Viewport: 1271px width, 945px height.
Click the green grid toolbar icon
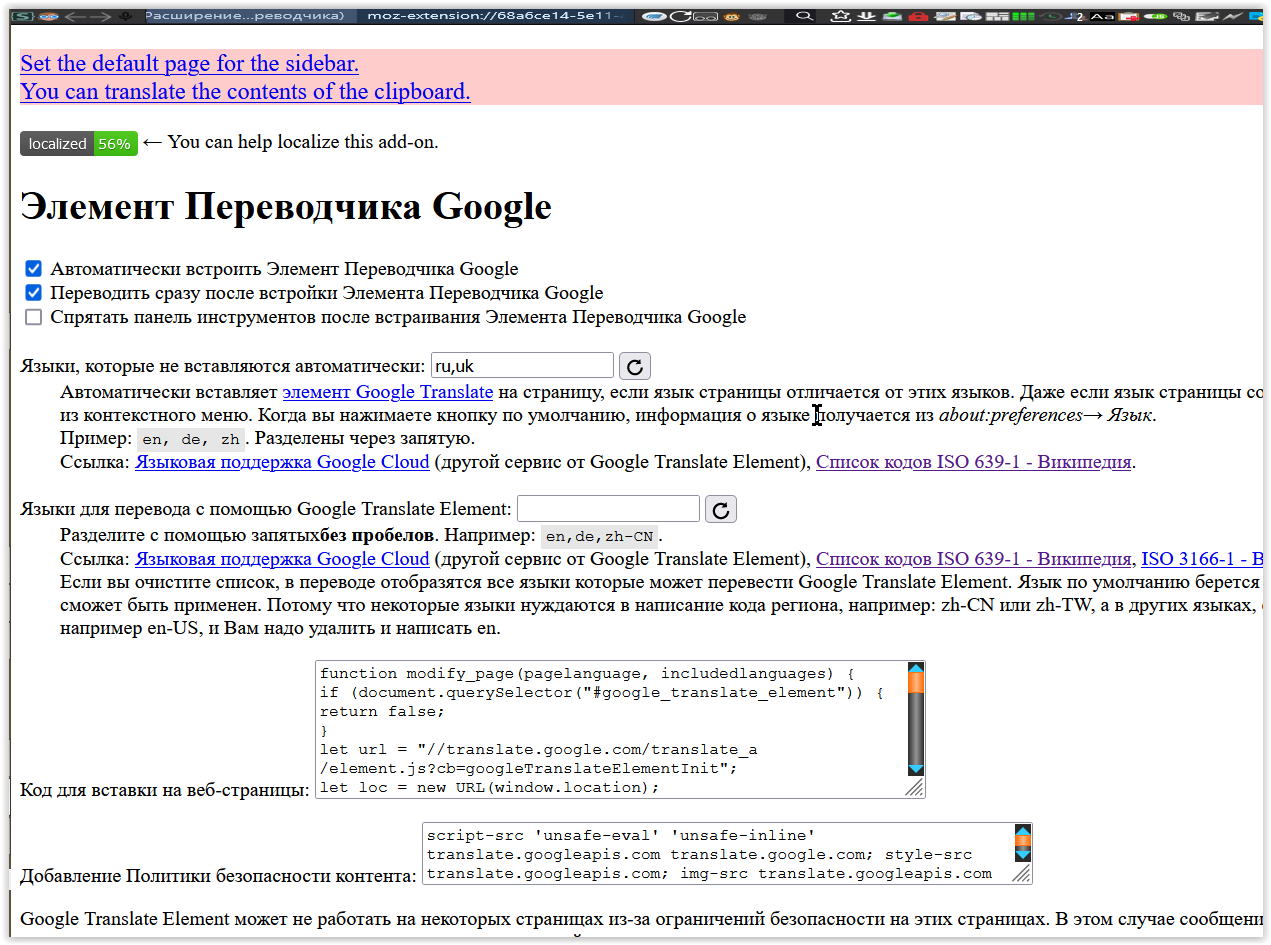(x=1023, y=16)
